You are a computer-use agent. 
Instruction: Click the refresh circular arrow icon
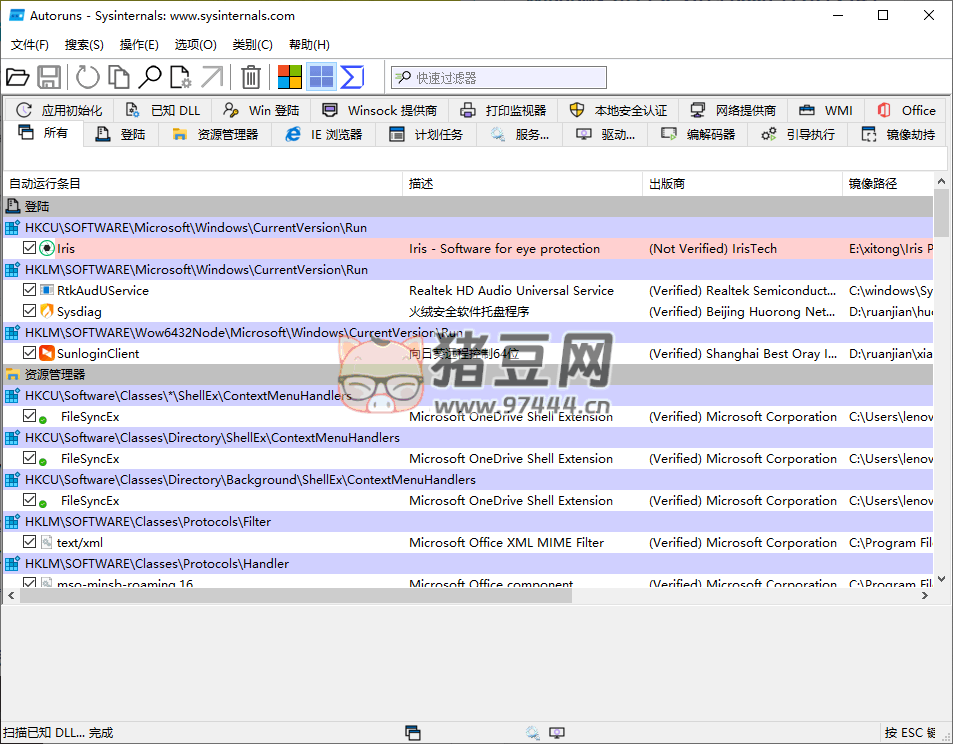point(88,77)
